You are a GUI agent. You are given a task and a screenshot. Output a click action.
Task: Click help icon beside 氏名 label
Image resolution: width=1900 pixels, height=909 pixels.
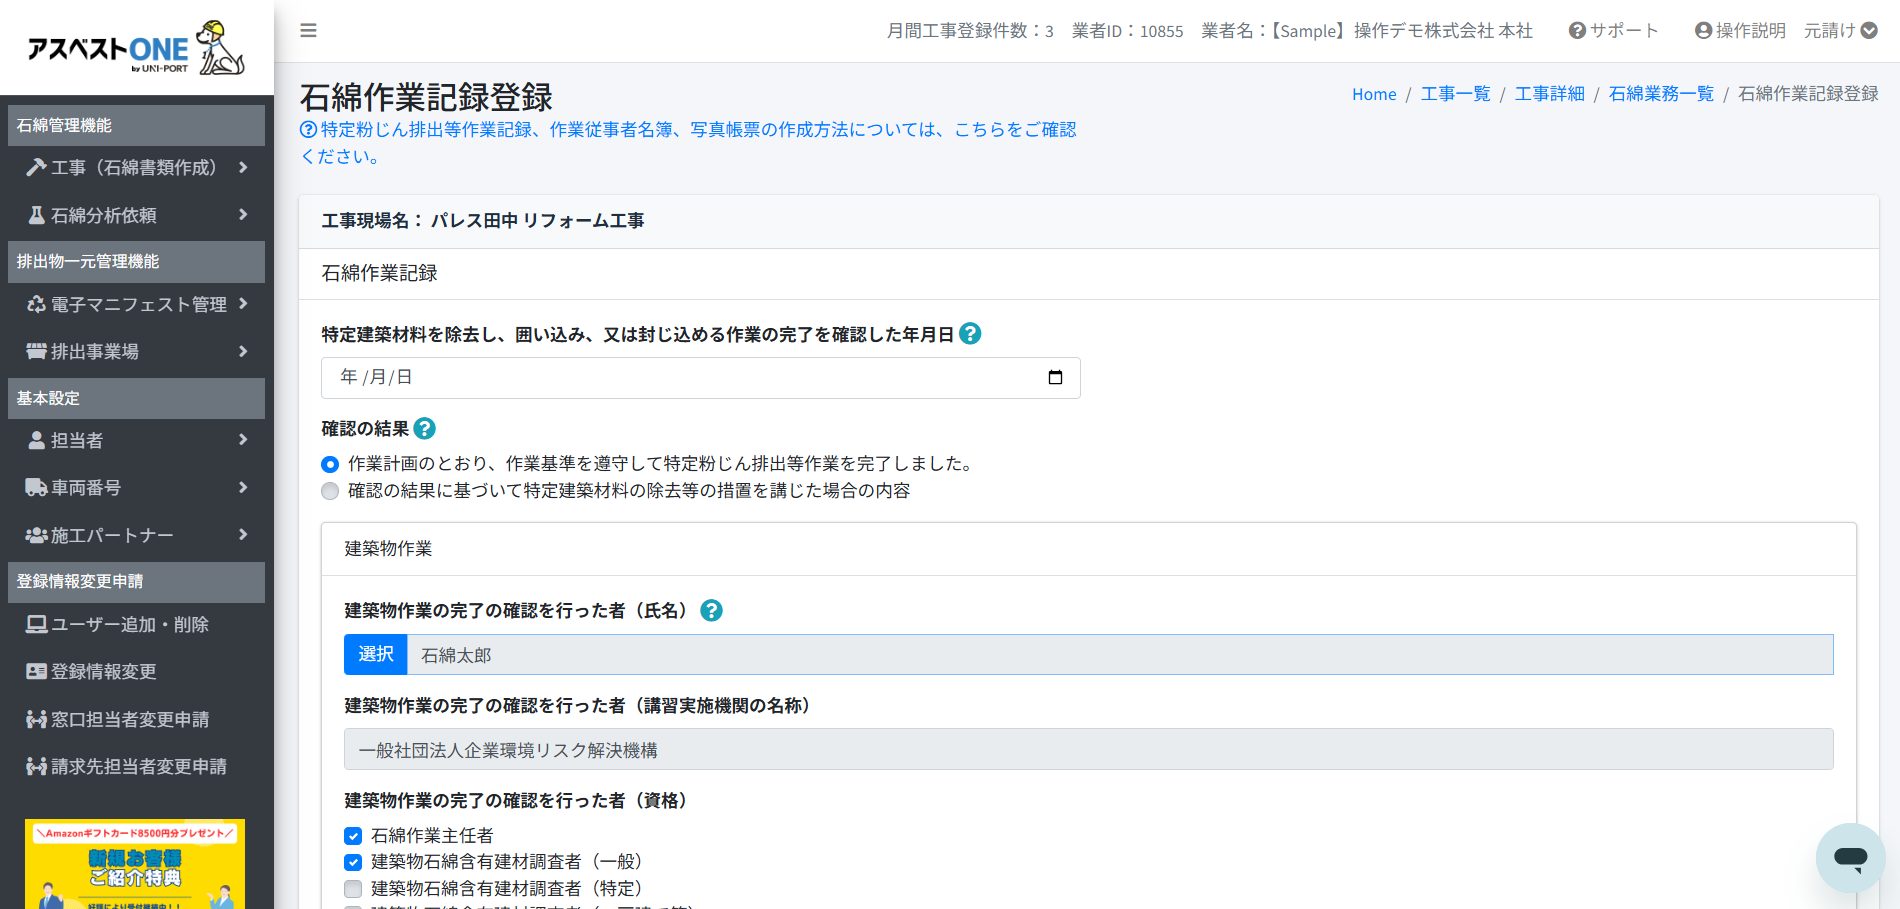click(x=711, y=611)
